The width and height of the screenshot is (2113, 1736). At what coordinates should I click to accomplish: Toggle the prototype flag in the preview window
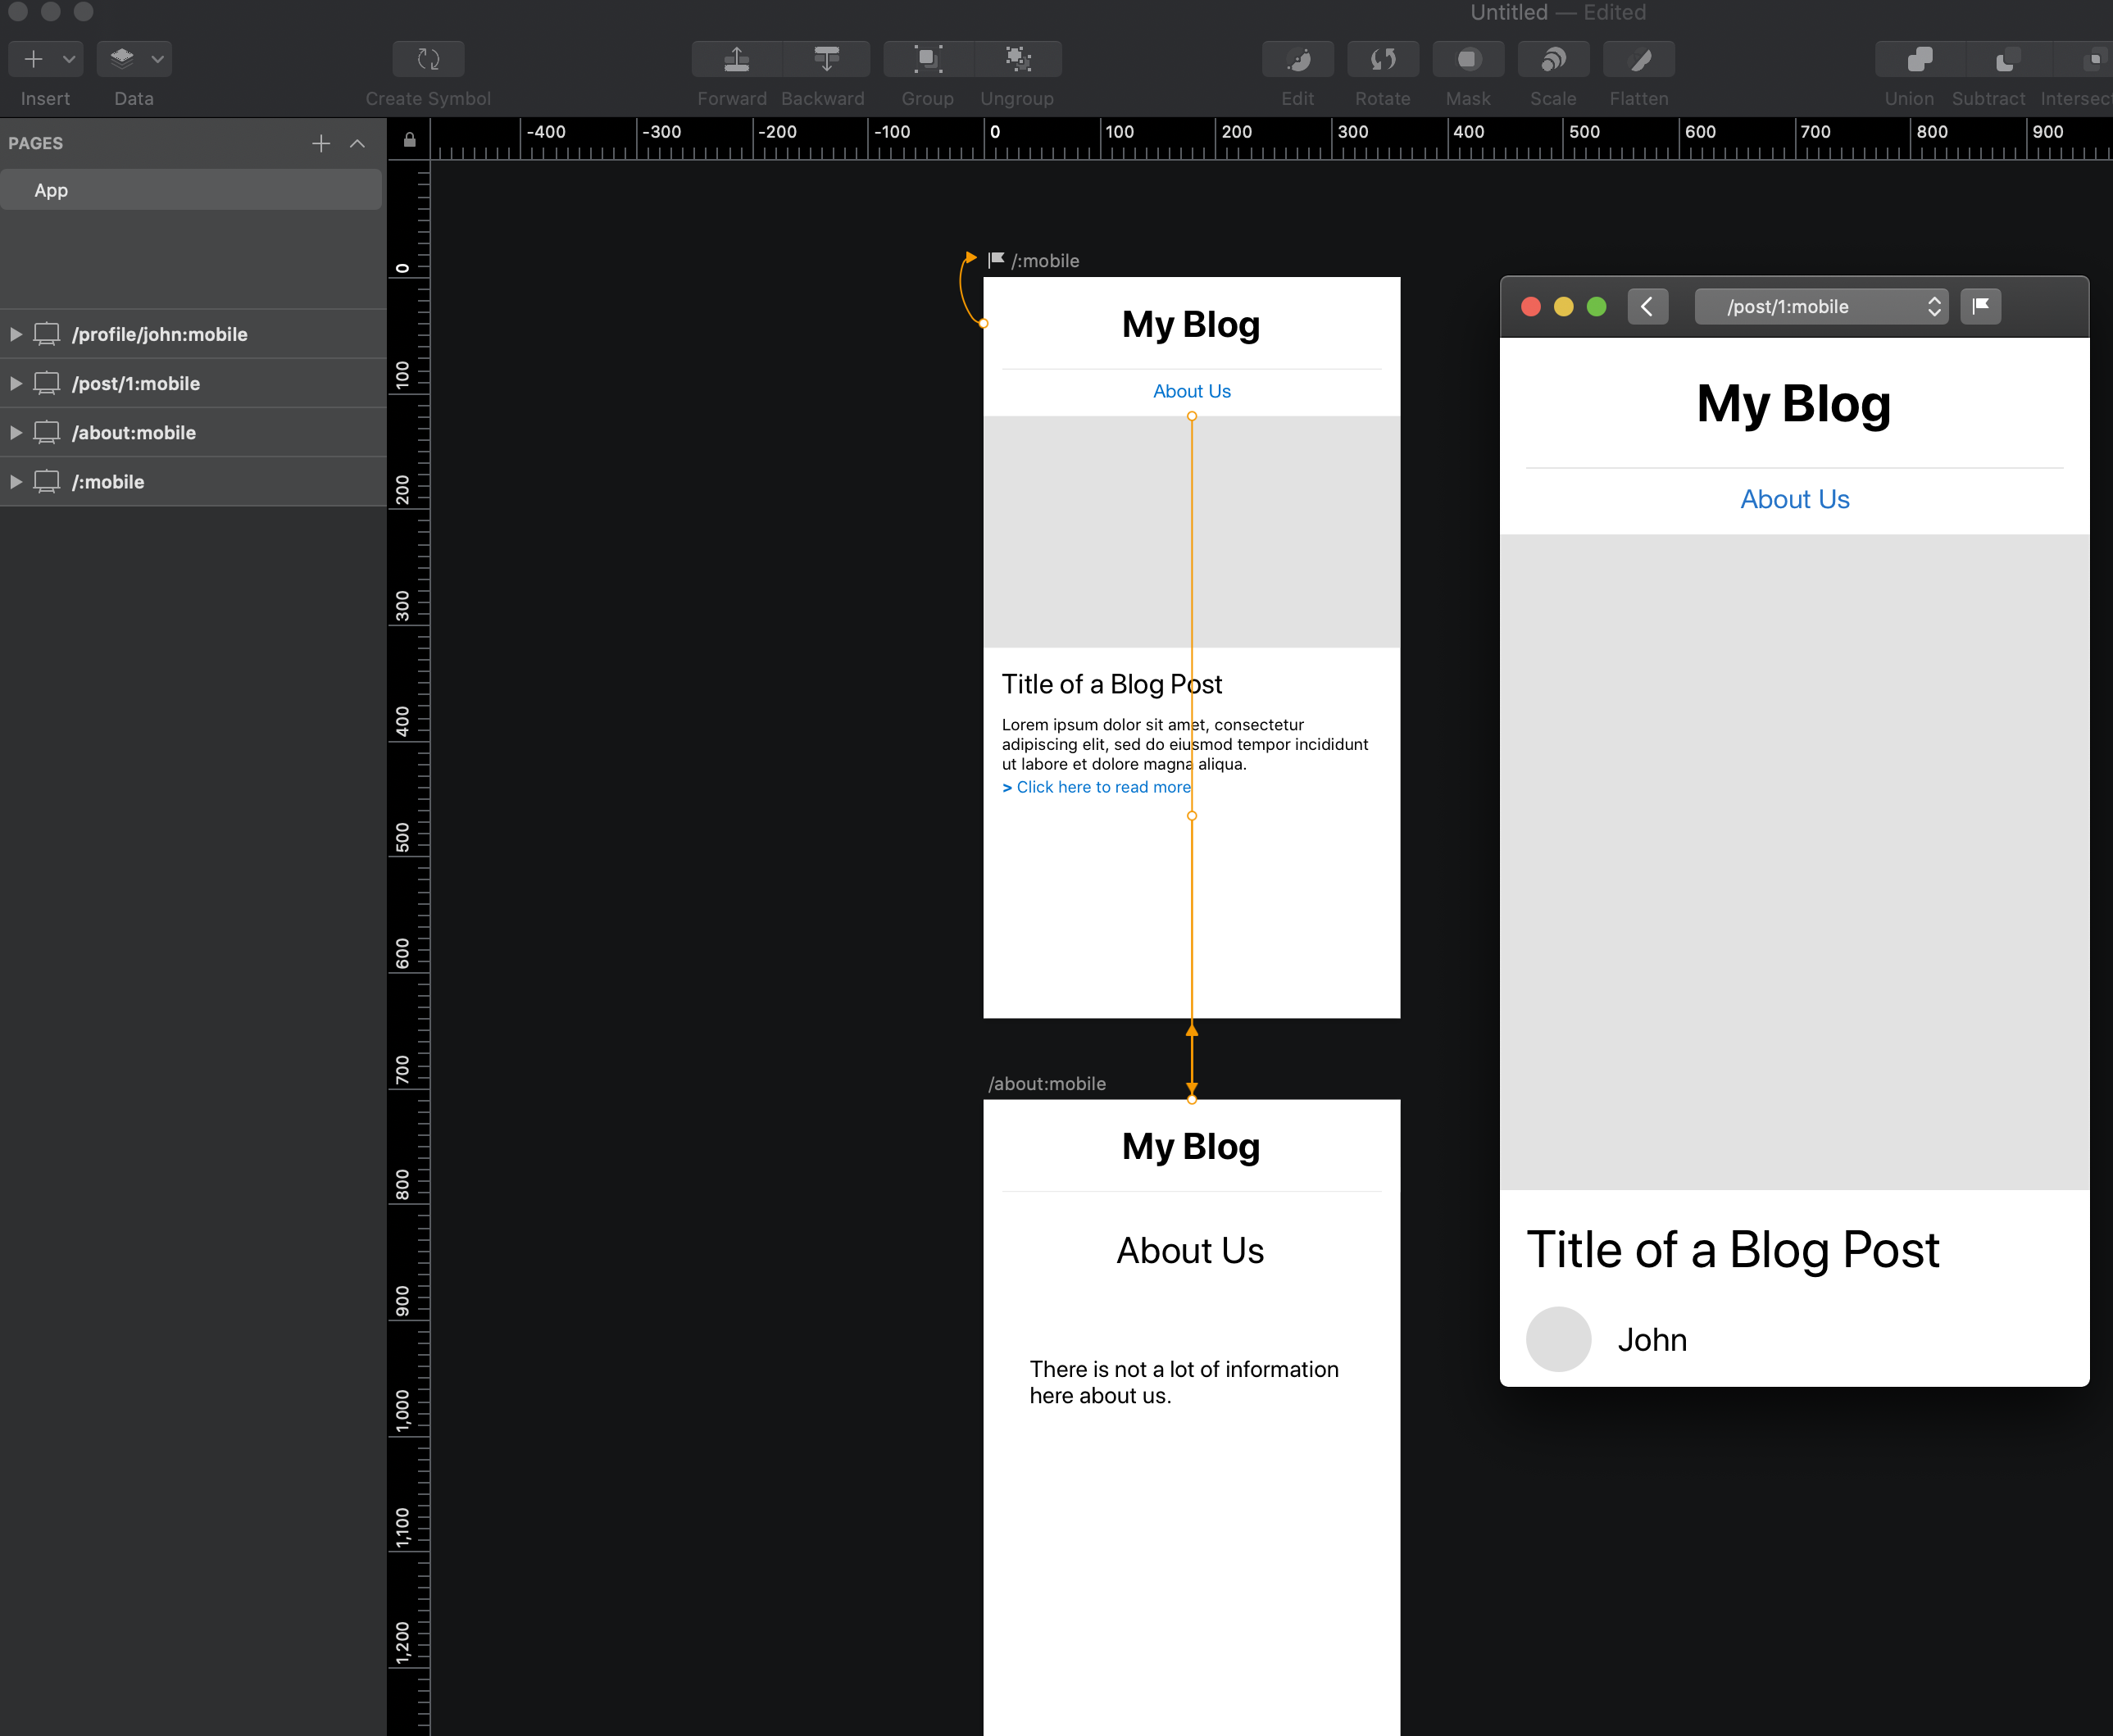click(1981, 306)
